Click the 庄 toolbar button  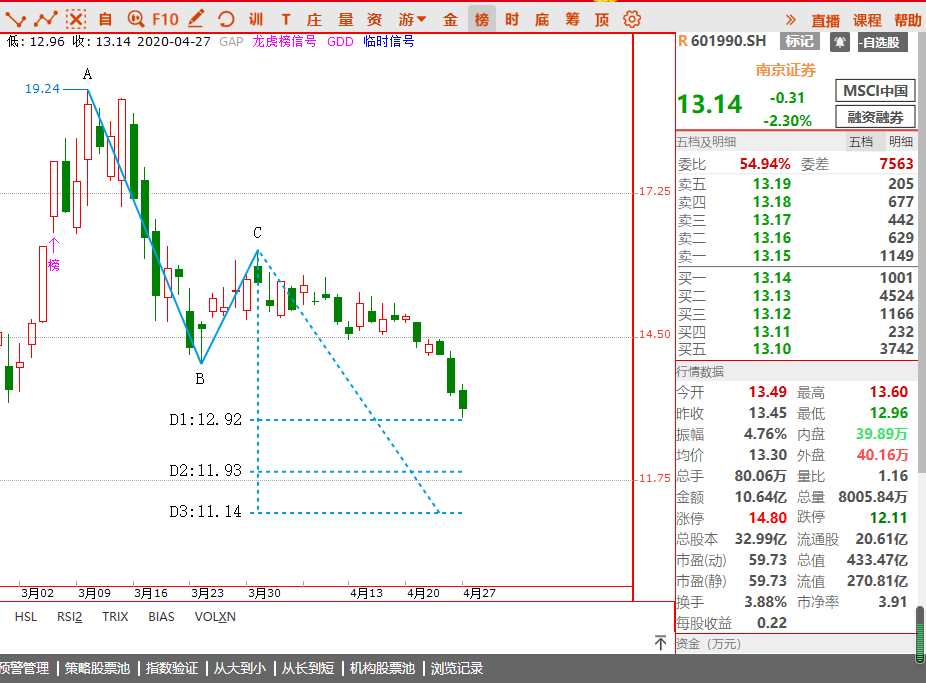tap(314, 19)
